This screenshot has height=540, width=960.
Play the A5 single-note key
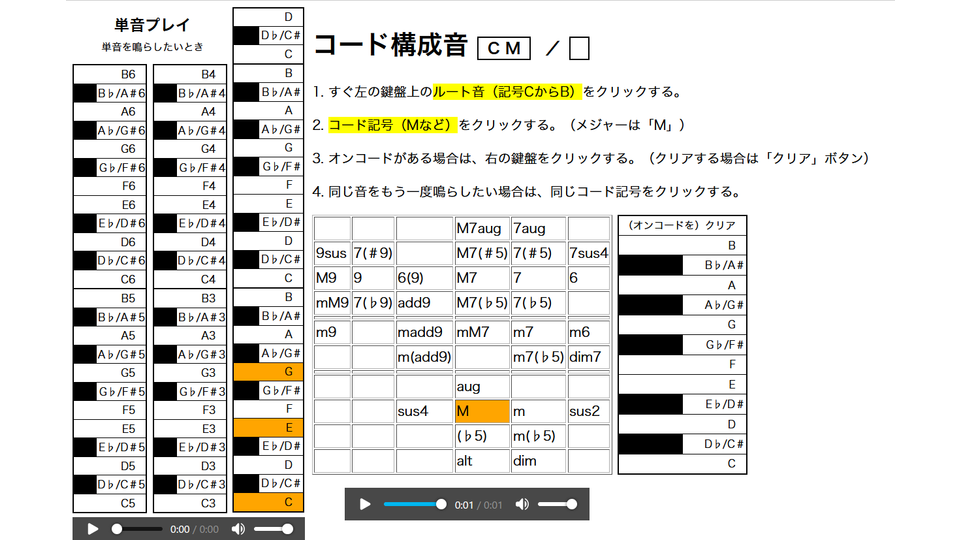pos(110,336)
